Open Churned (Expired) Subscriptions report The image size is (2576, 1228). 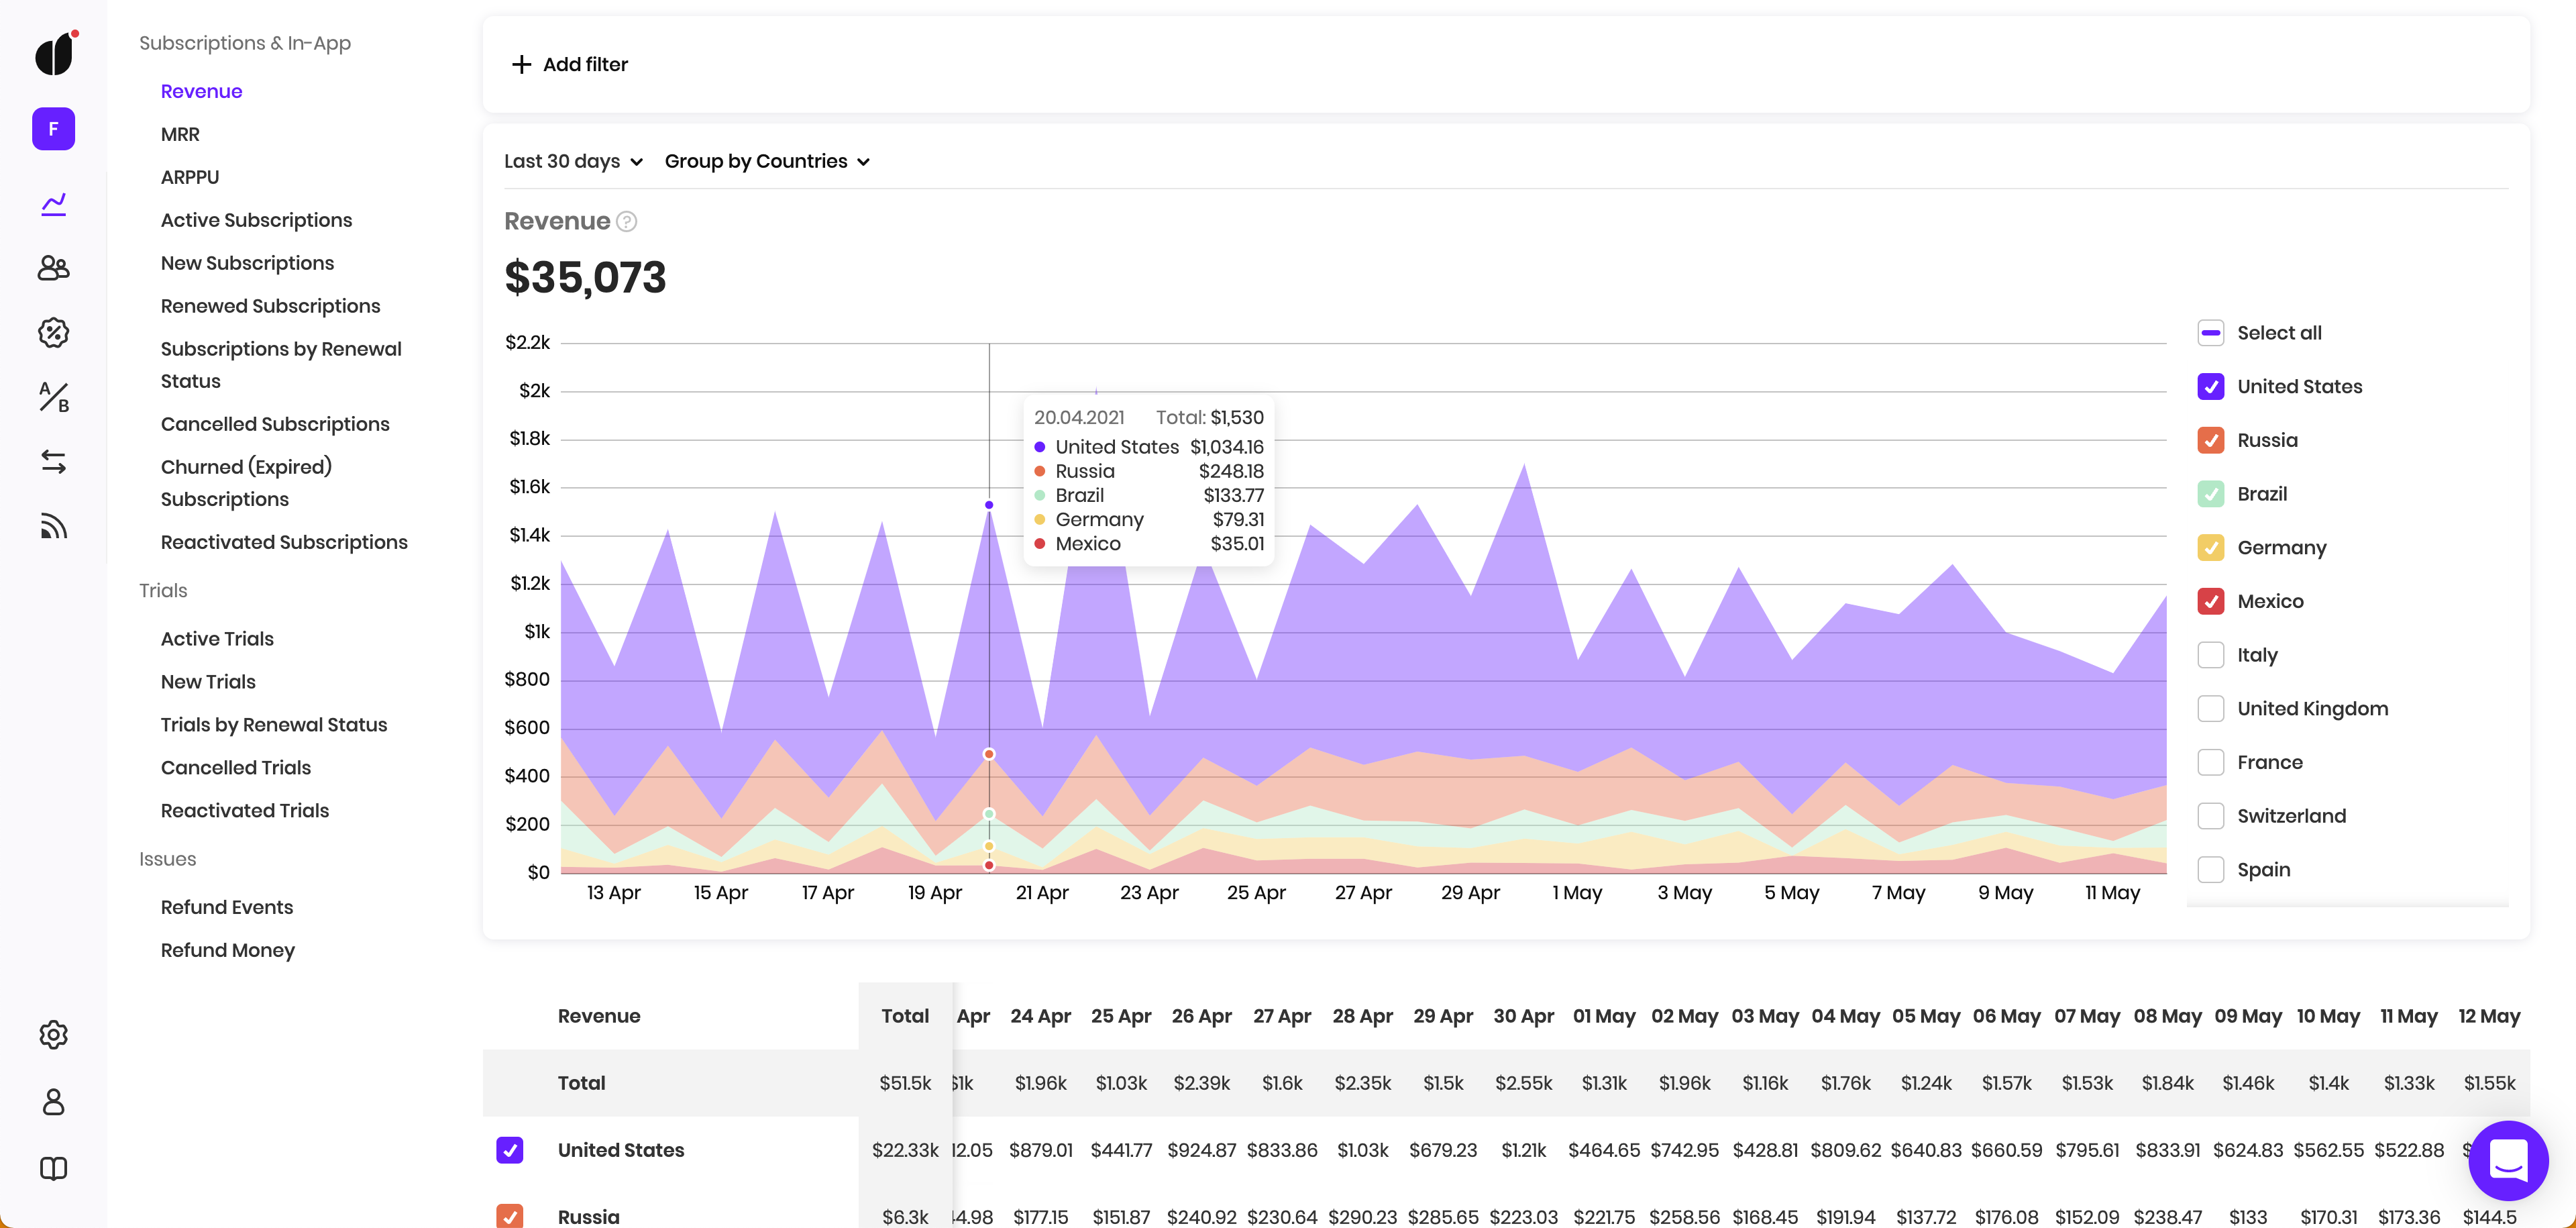246,483
